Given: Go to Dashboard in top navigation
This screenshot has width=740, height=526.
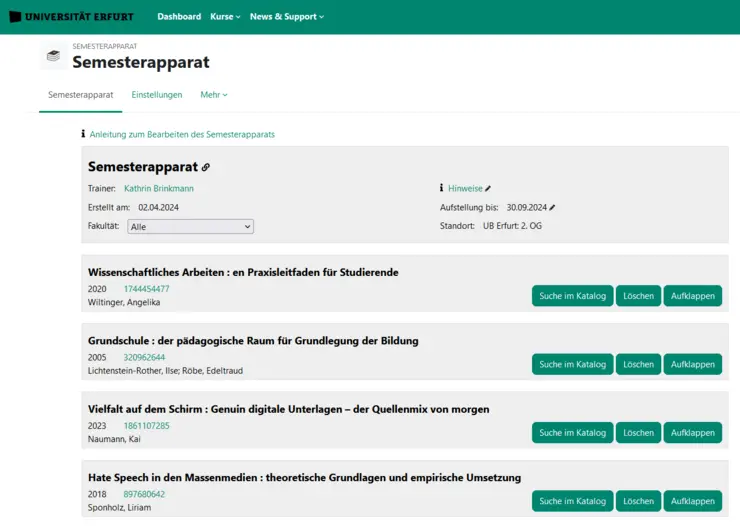Looking at the screenshot, I should tap(179, 17).
